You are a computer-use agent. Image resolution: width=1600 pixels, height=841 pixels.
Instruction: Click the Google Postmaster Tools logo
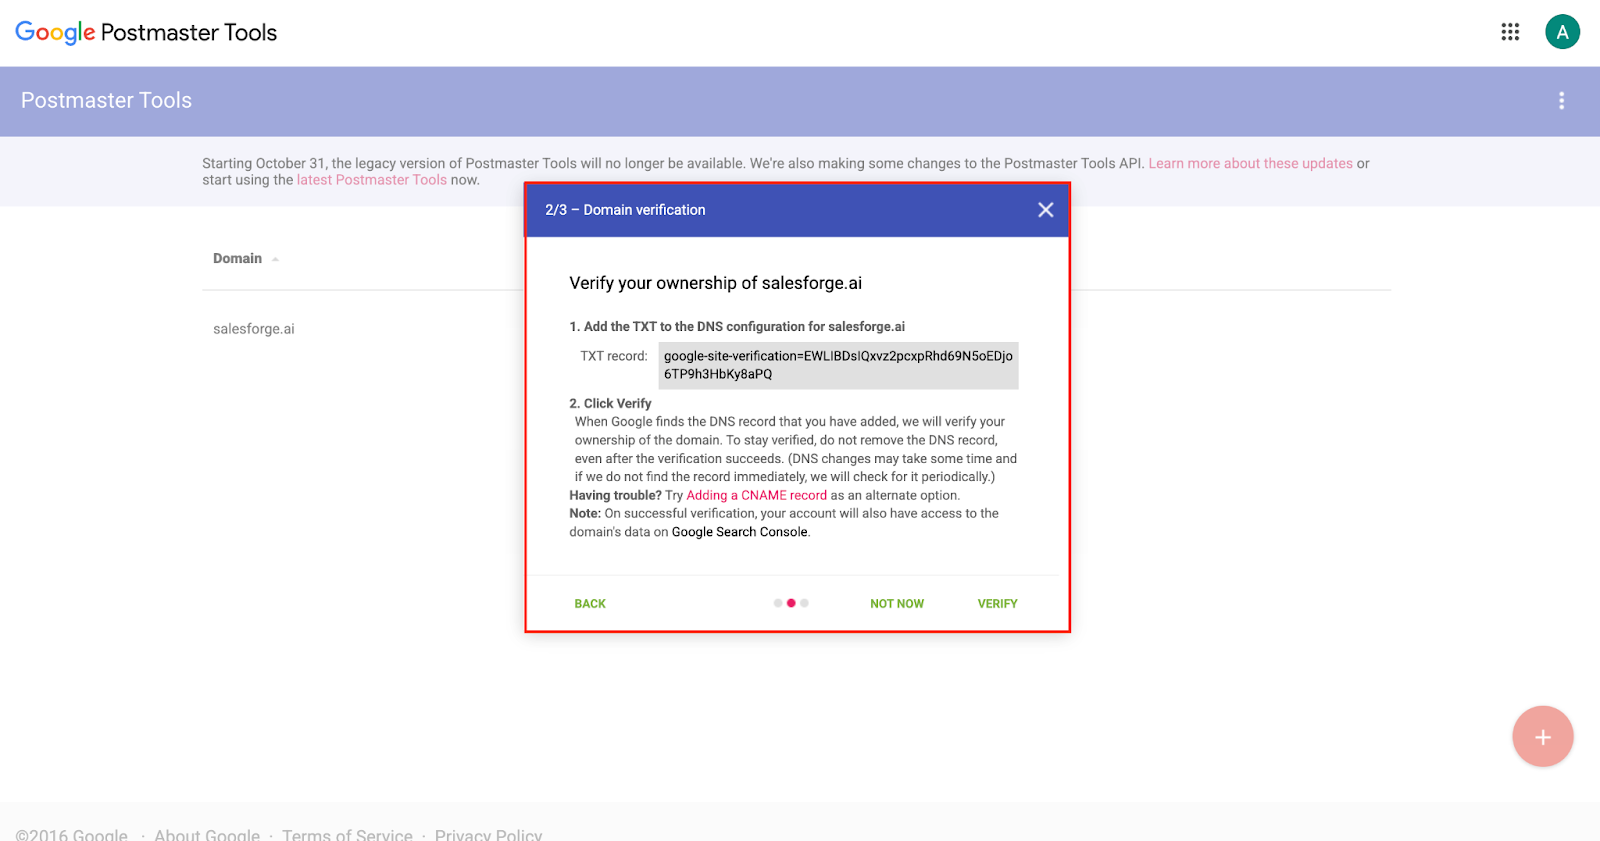tap(146, 32)
